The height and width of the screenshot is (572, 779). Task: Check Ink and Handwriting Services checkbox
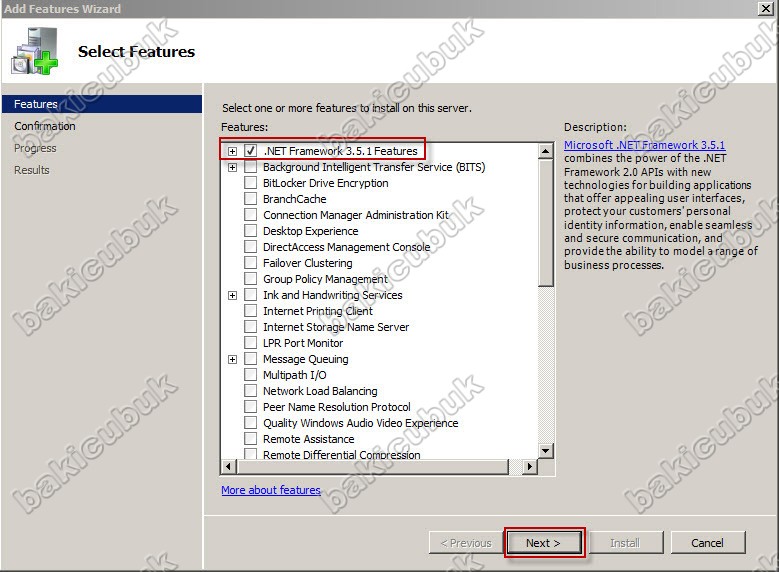(250, 295)
